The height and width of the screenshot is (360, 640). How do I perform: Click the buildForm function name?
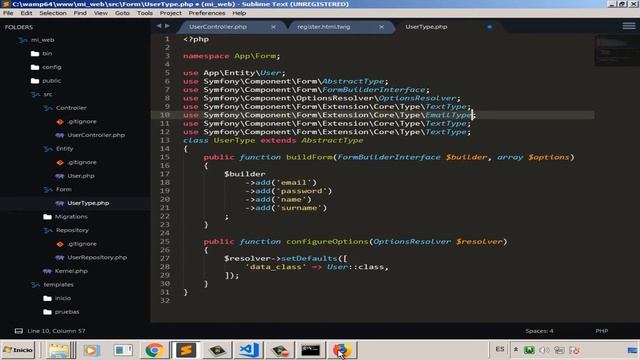(309, 157)
